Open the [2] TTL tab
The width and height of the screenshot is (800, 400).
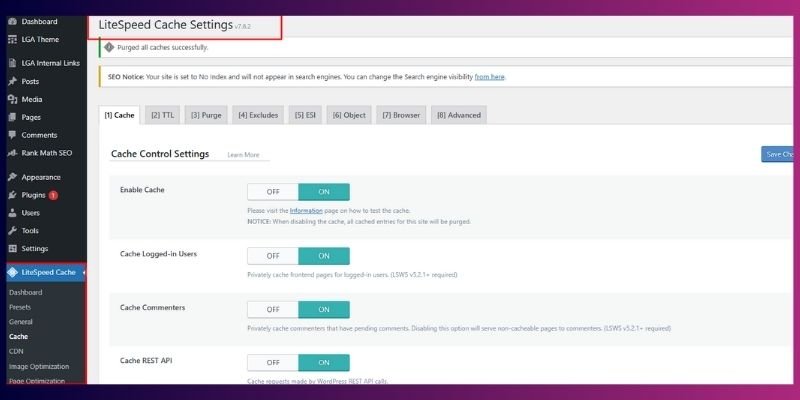(162, 115)
